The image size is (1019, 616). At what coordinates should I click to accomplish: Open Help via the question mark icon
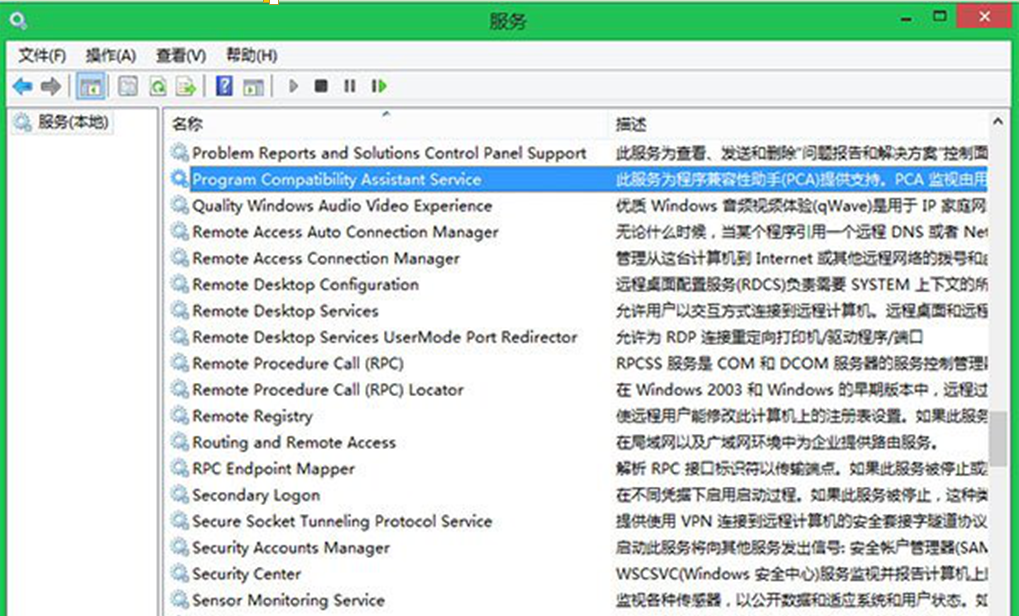coord(225,87)
